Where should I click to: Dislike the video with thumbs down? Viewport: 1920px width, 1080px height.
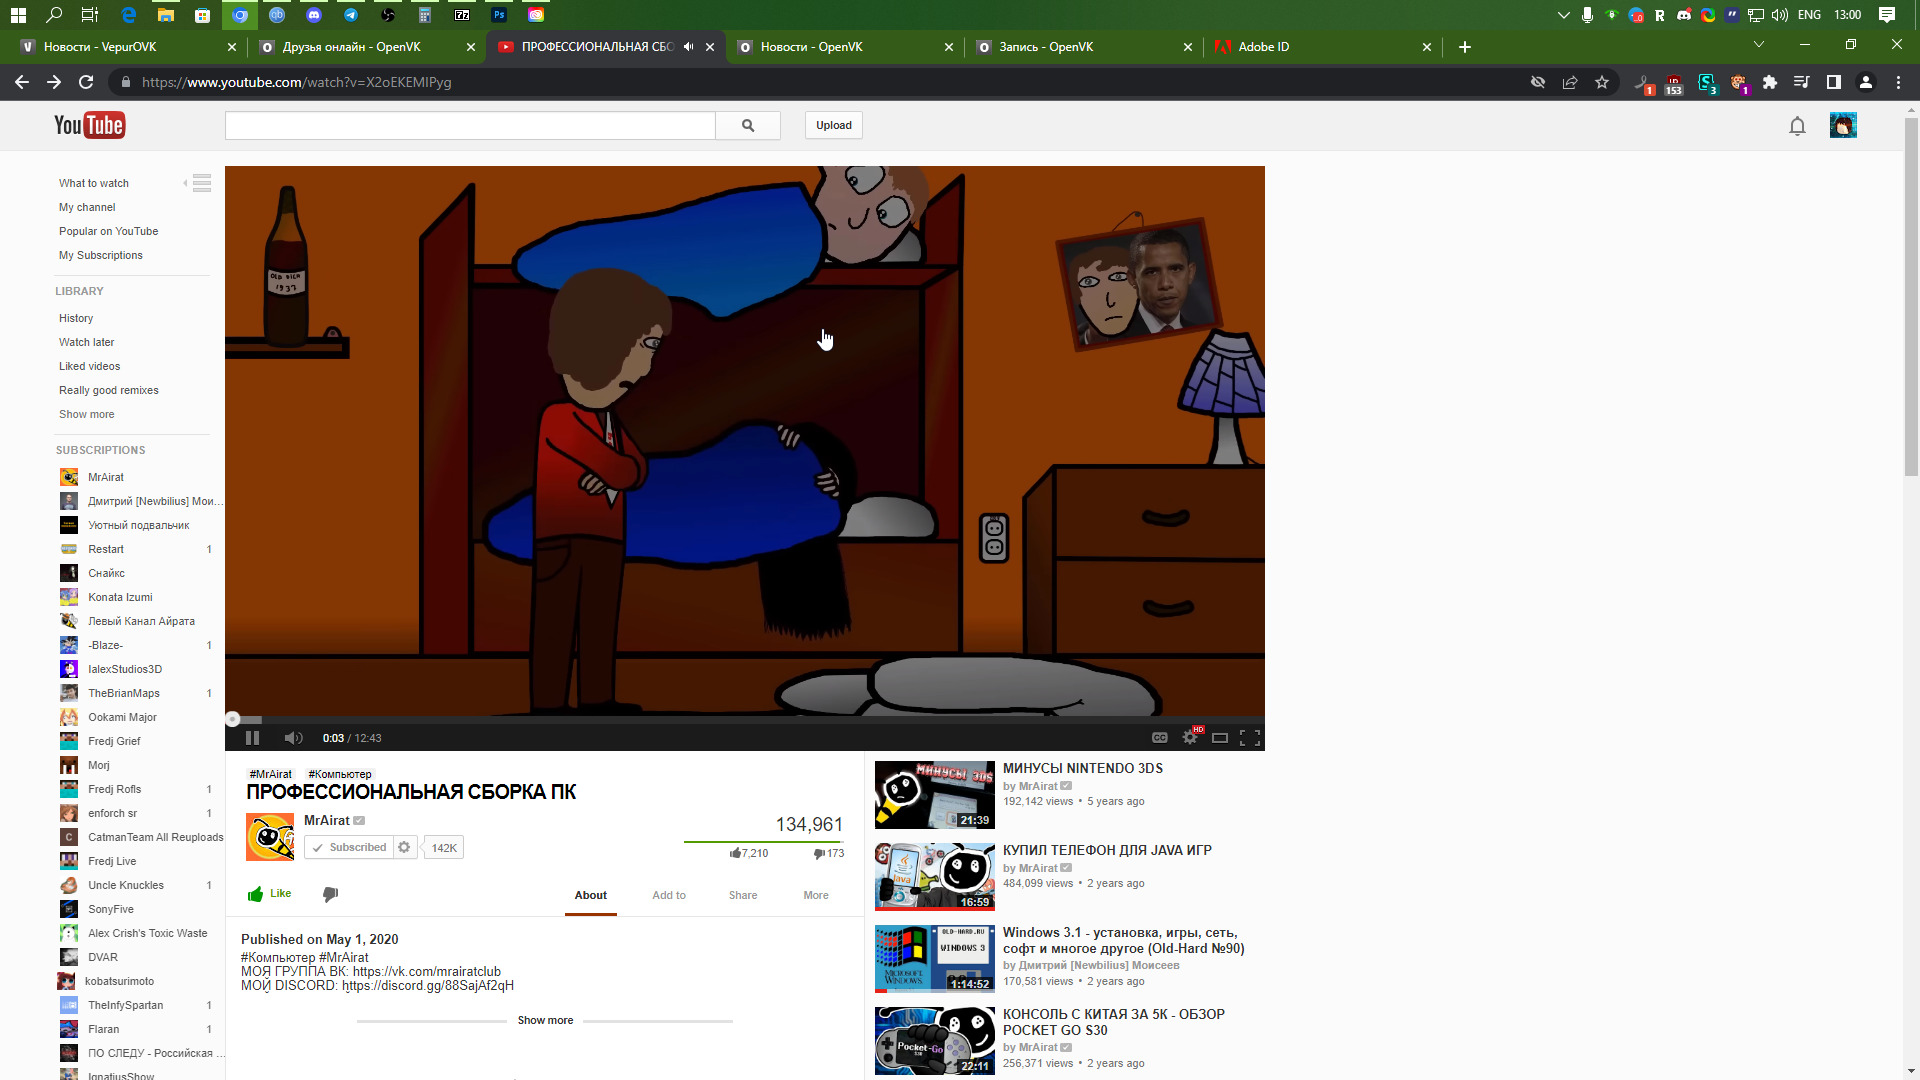[x=330, y=894]
